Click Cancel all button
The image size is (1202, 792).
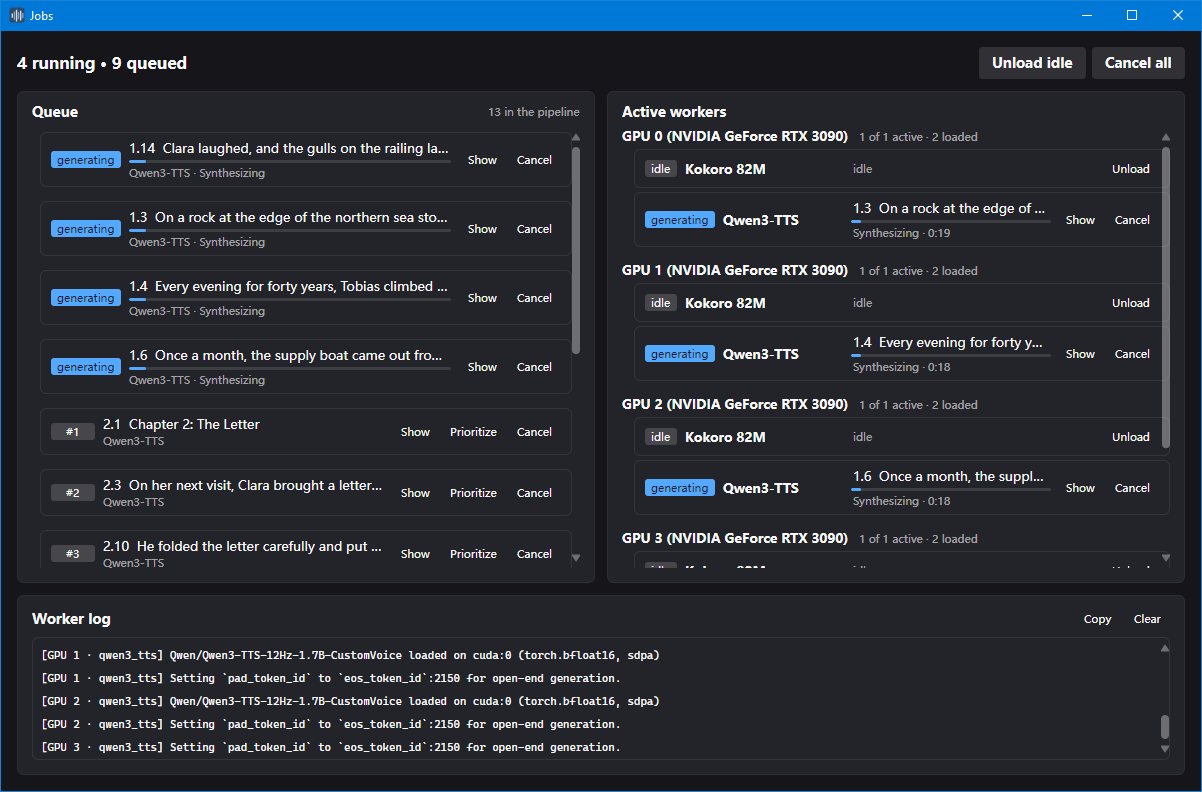tap(1138, 63)
